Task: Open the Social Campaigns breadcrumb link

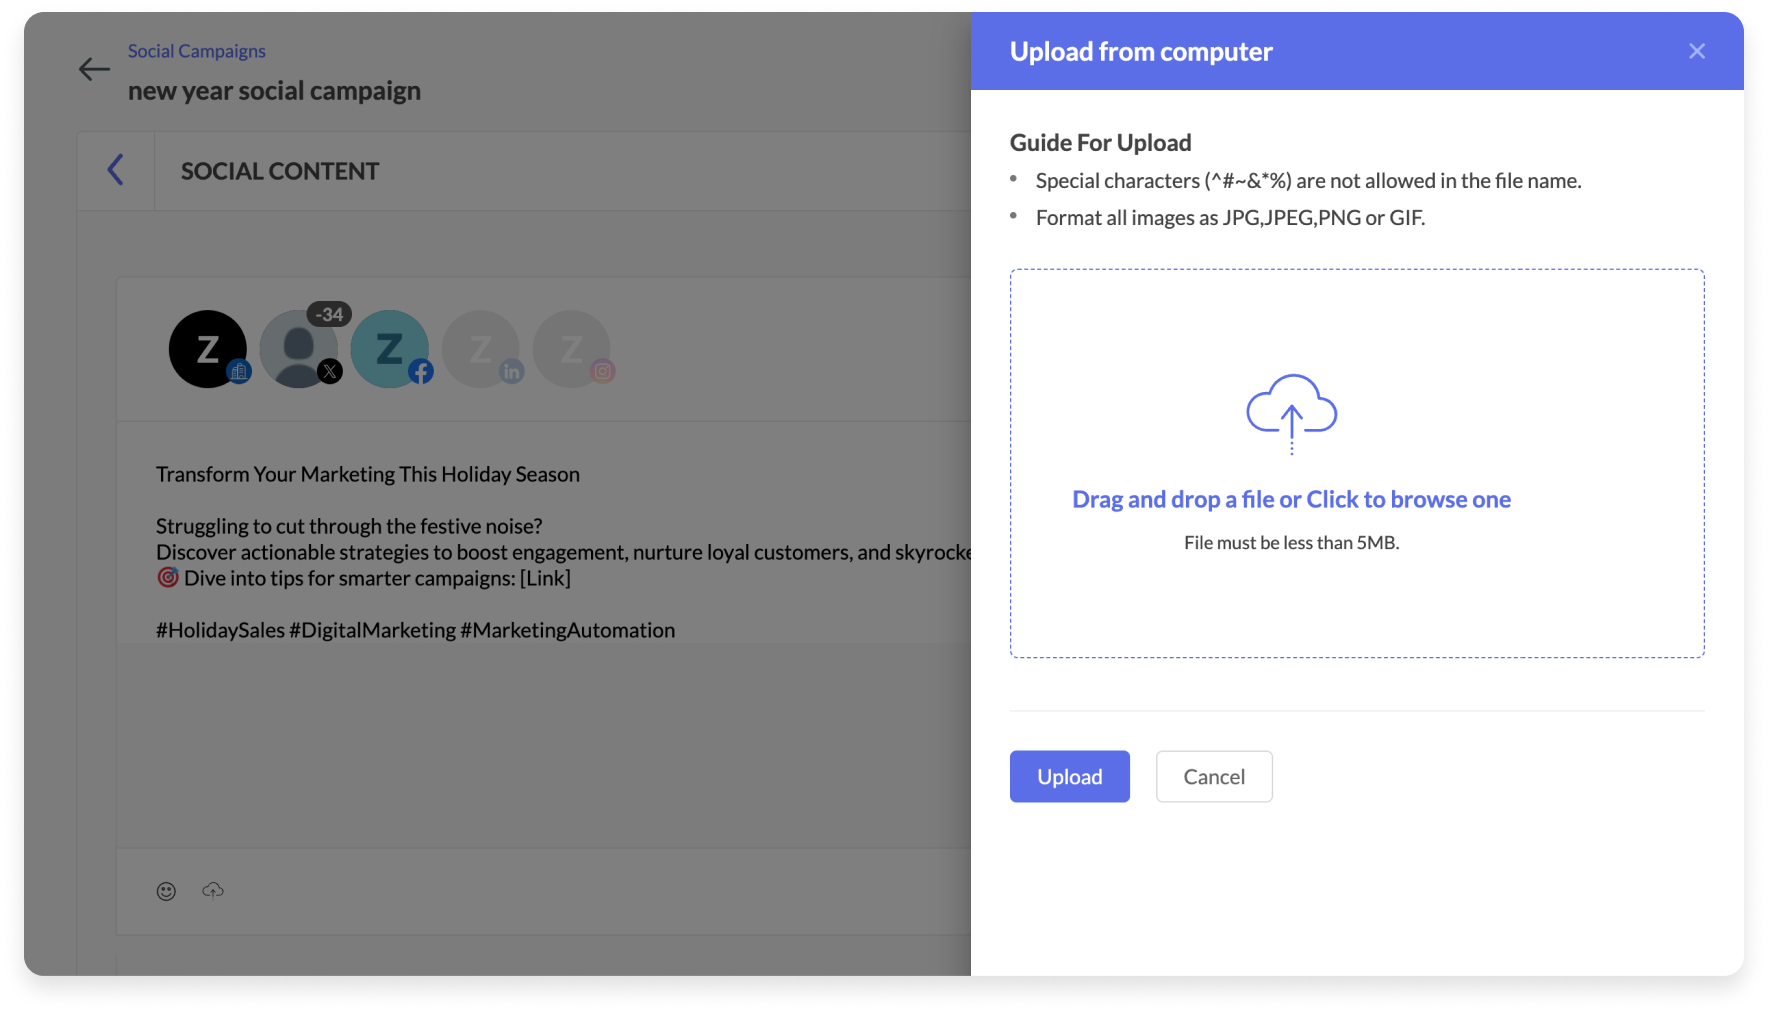Action: tap(196, 50)
